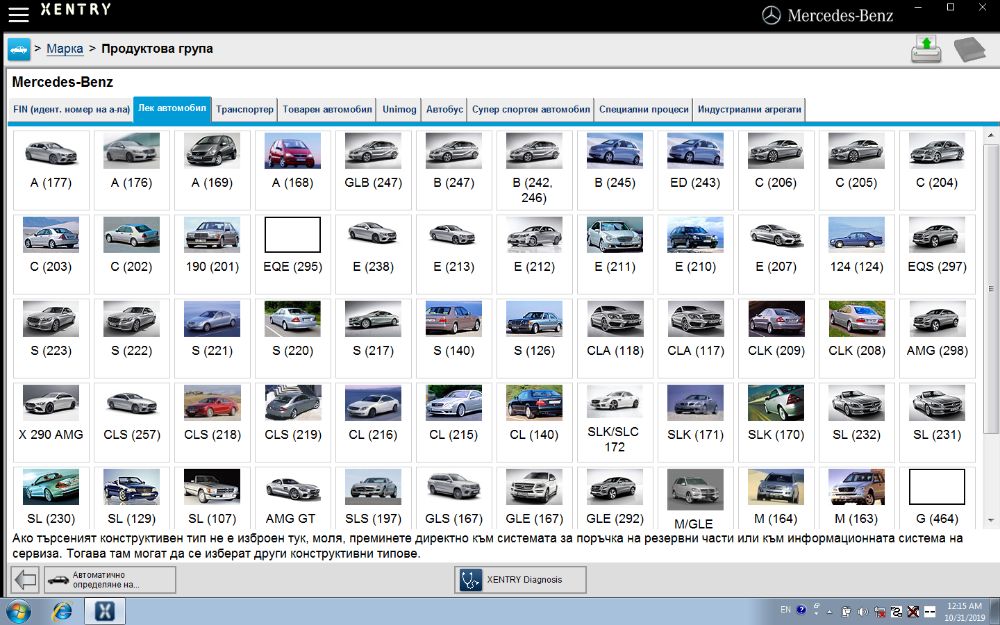This screenshot has width=1000, height=625.
Task: Pick the G (464) tile
Action: point(937,498)
